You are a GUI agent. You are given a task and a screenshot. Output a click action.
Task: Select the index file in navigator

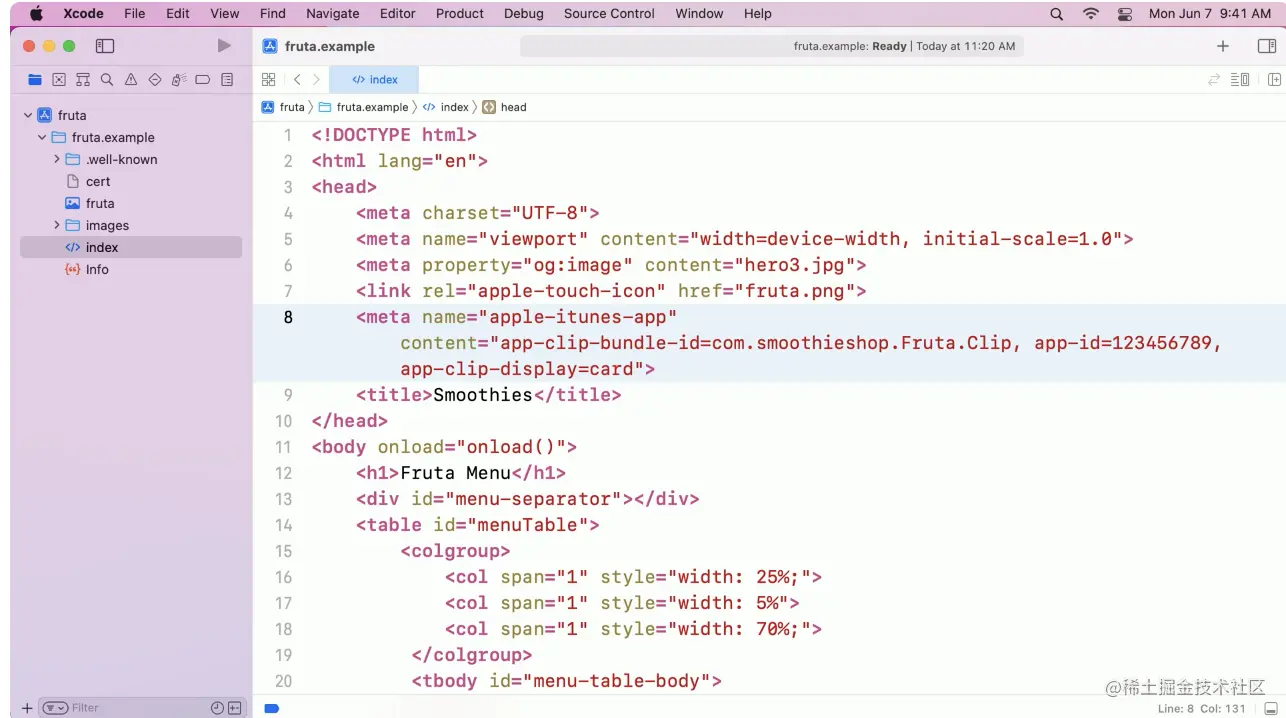tap(131, 247)
